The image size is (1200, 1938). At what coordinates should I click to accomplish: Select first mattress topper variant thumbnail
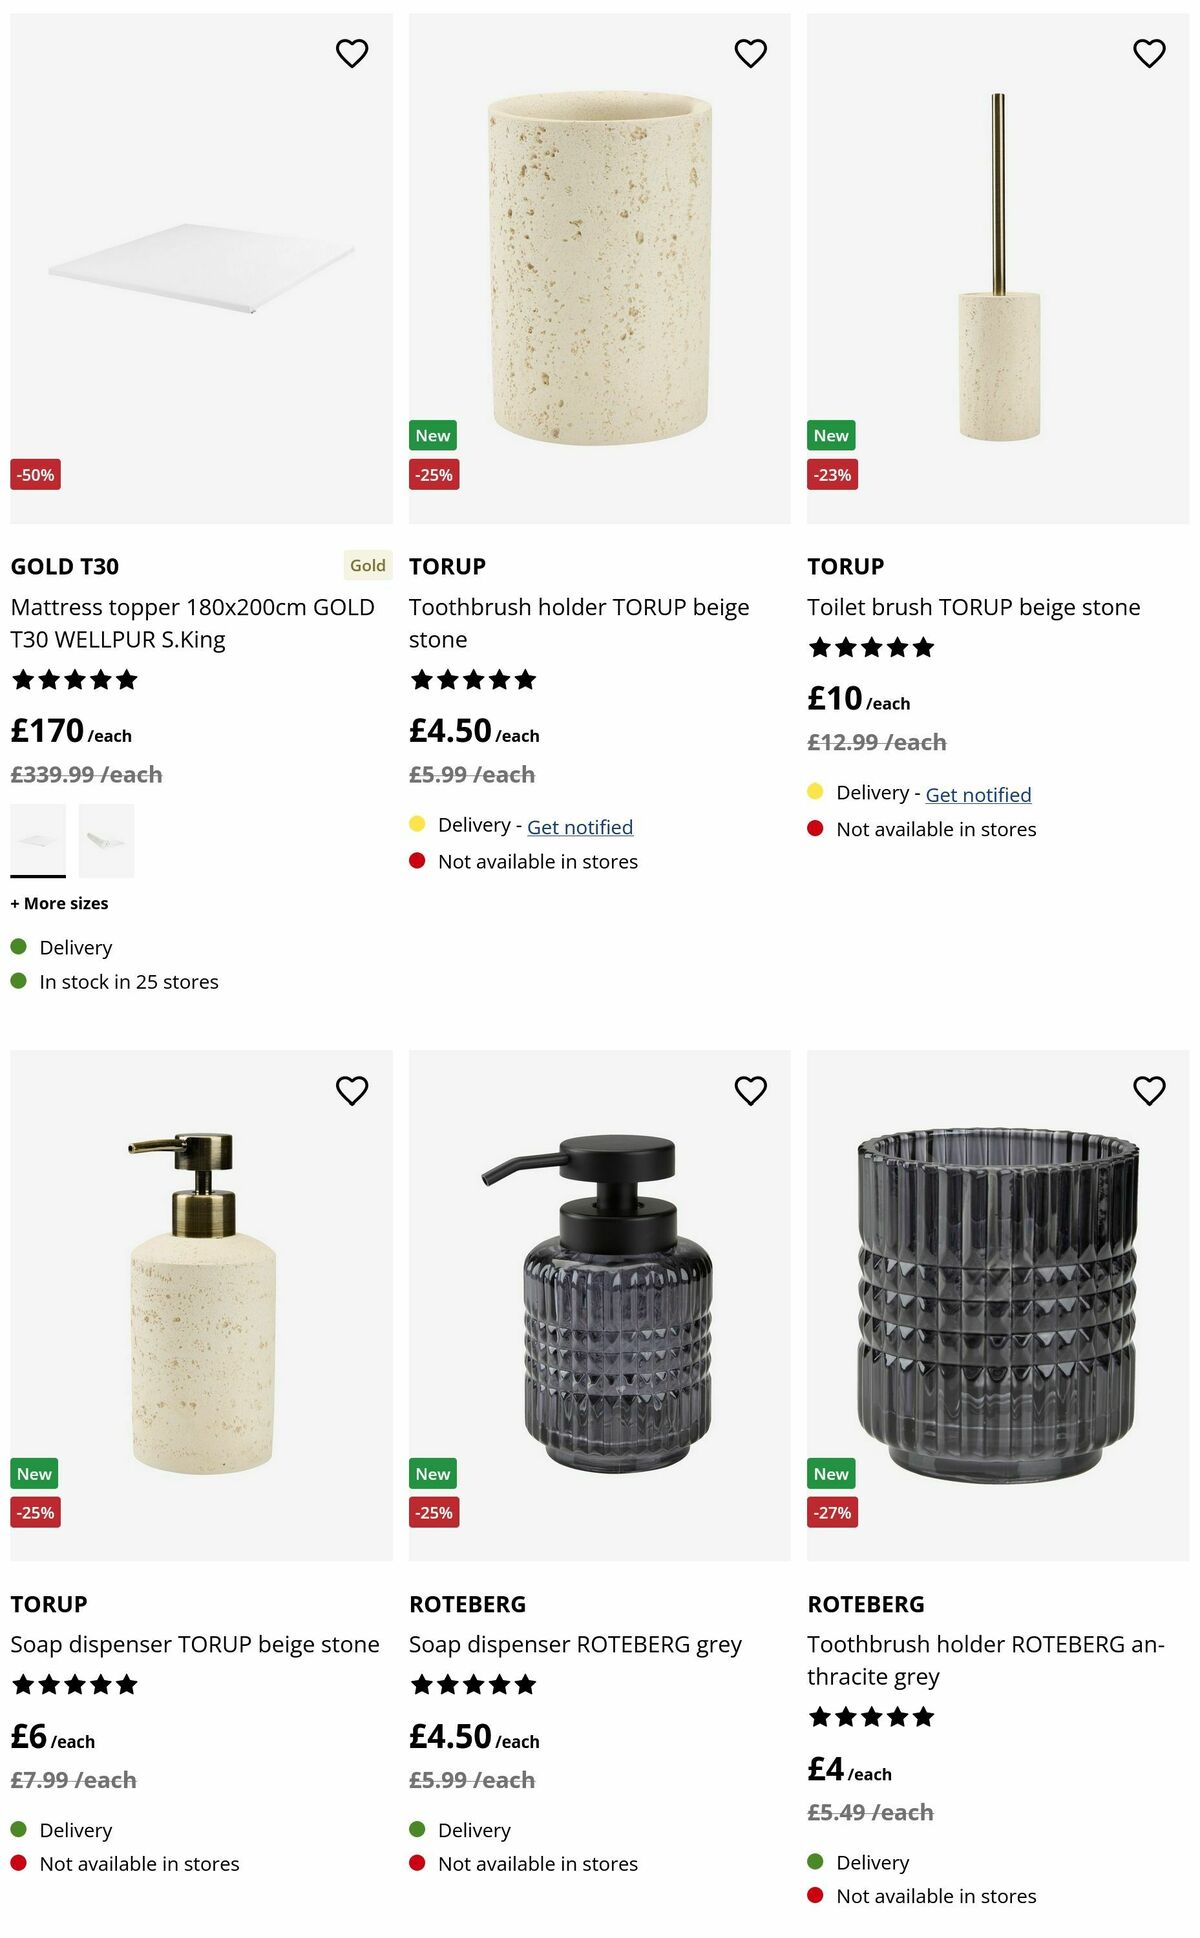pyautogui.click(x=38, y=841)
